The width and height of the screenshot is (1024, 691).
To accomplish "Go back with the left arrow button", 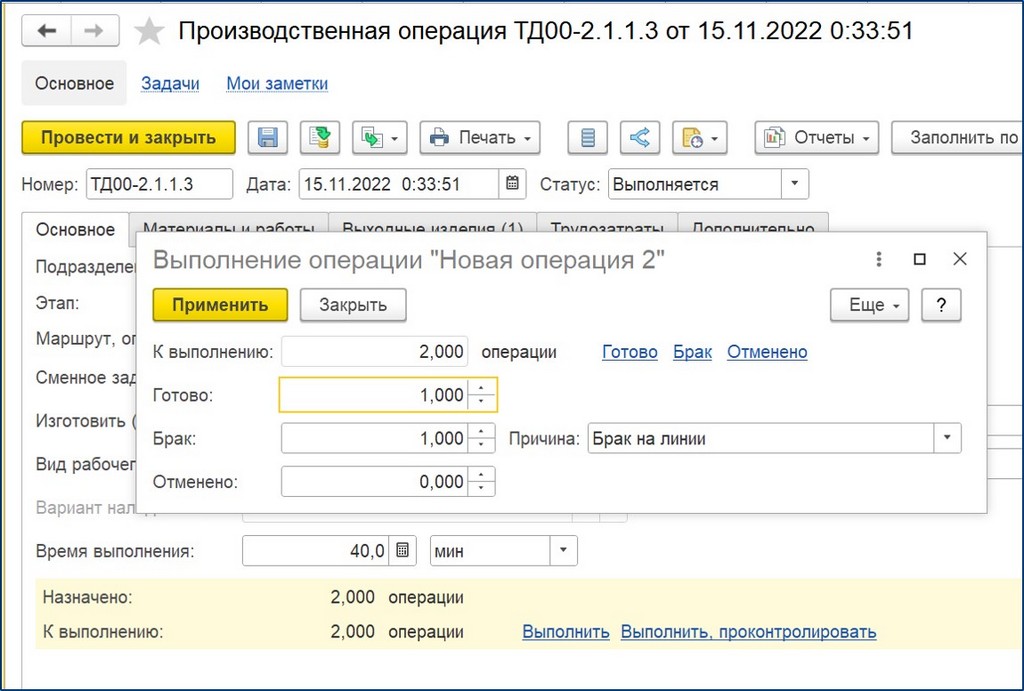I will point(46,31).
